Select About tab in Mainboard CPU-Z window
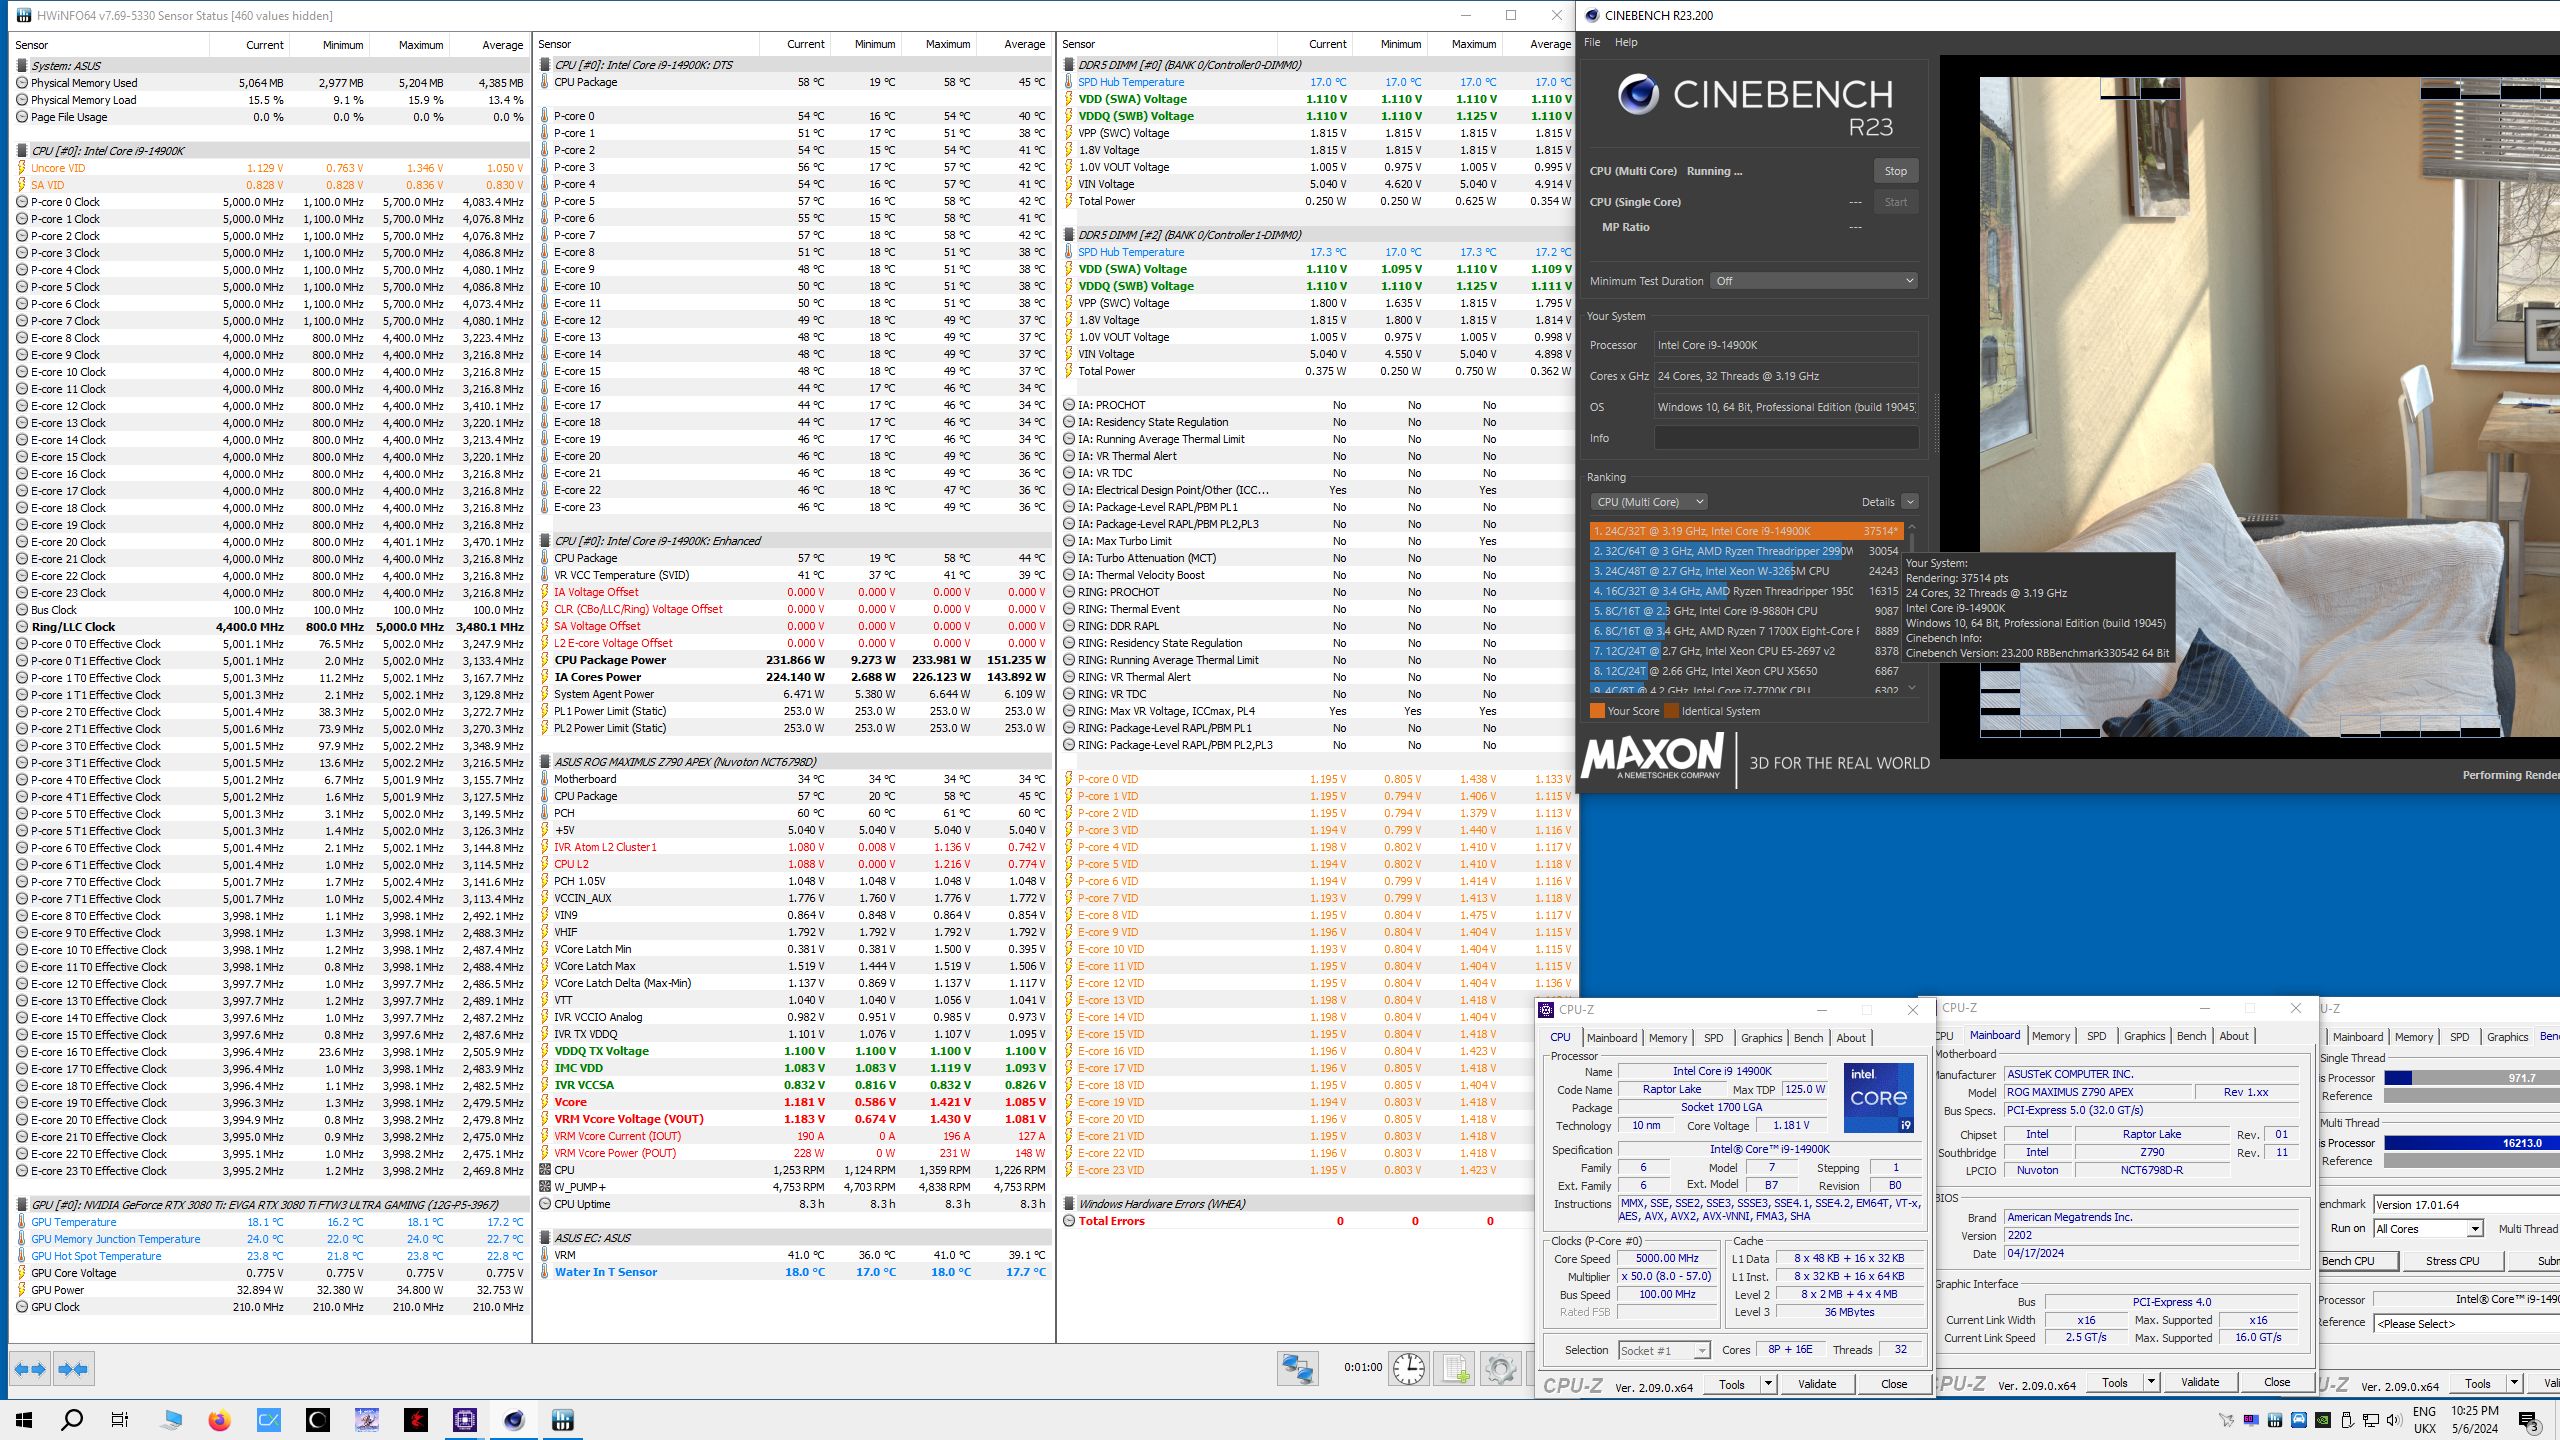The image size is (2560, 1440). click(x=2234, y=1036)
